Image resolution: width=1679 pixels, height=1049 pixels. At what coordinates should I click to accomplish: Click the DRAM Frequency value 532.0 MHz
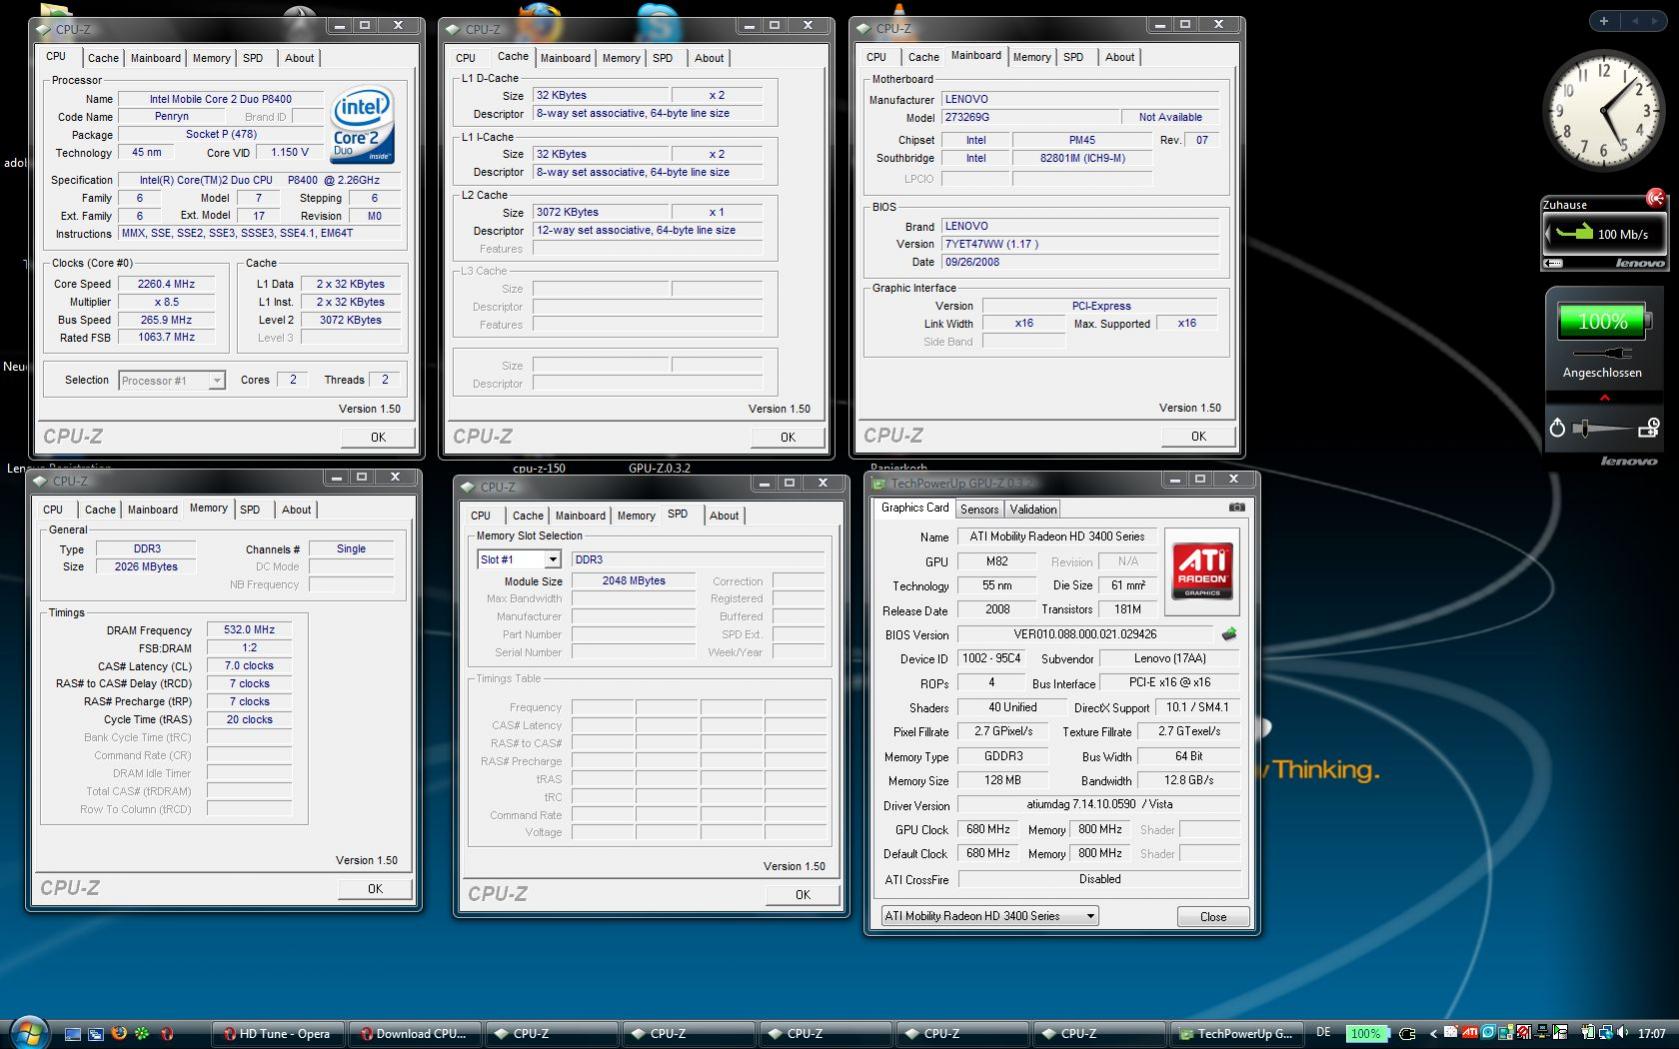[x=249, y=630]
